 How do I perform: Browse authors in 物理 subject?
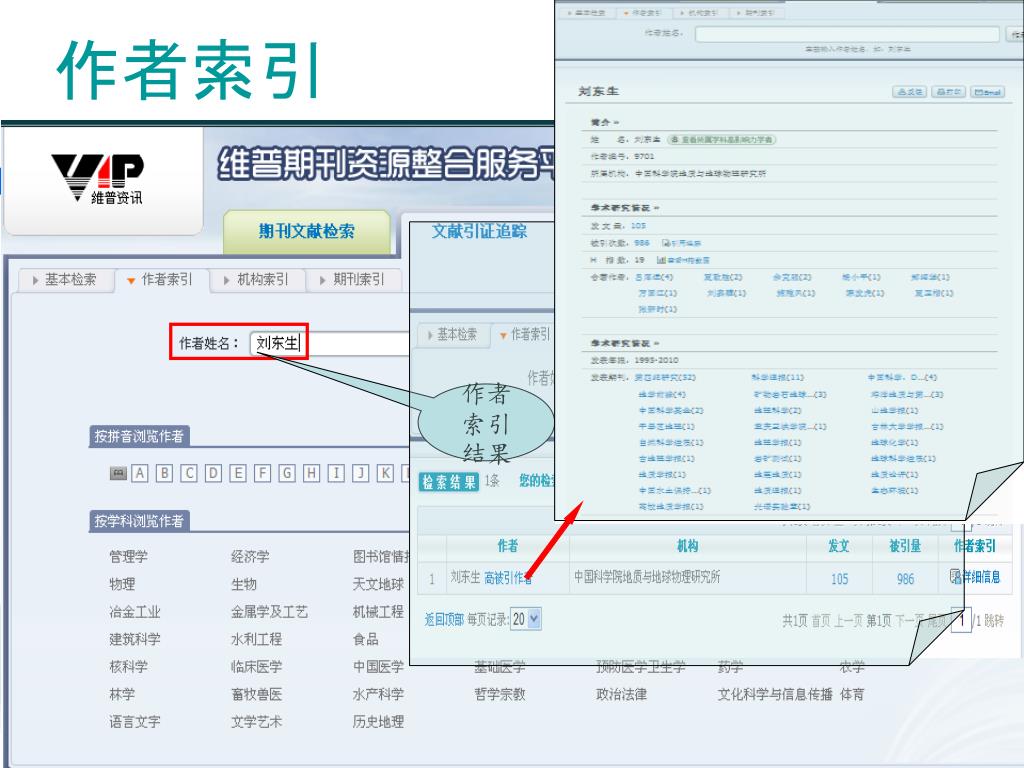click(122, 584)
